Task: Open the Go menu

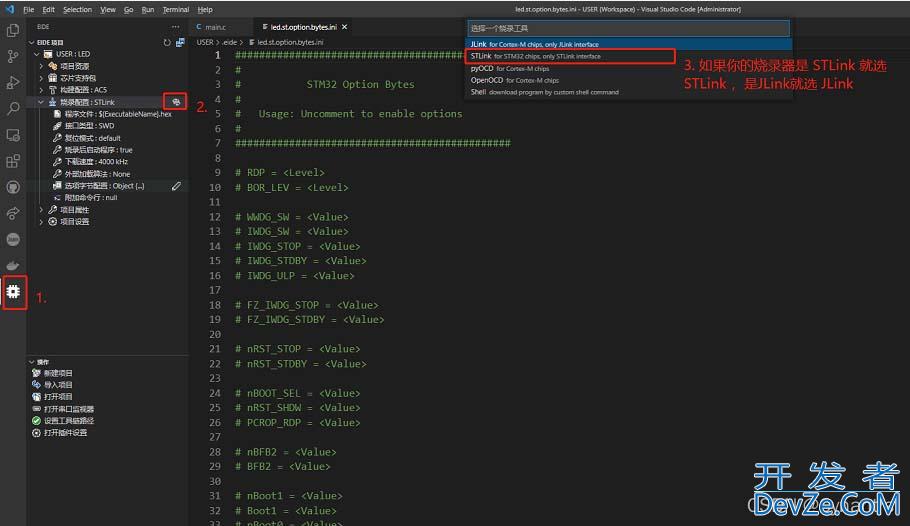Action: pyautogui.click(x=128, y=9)
